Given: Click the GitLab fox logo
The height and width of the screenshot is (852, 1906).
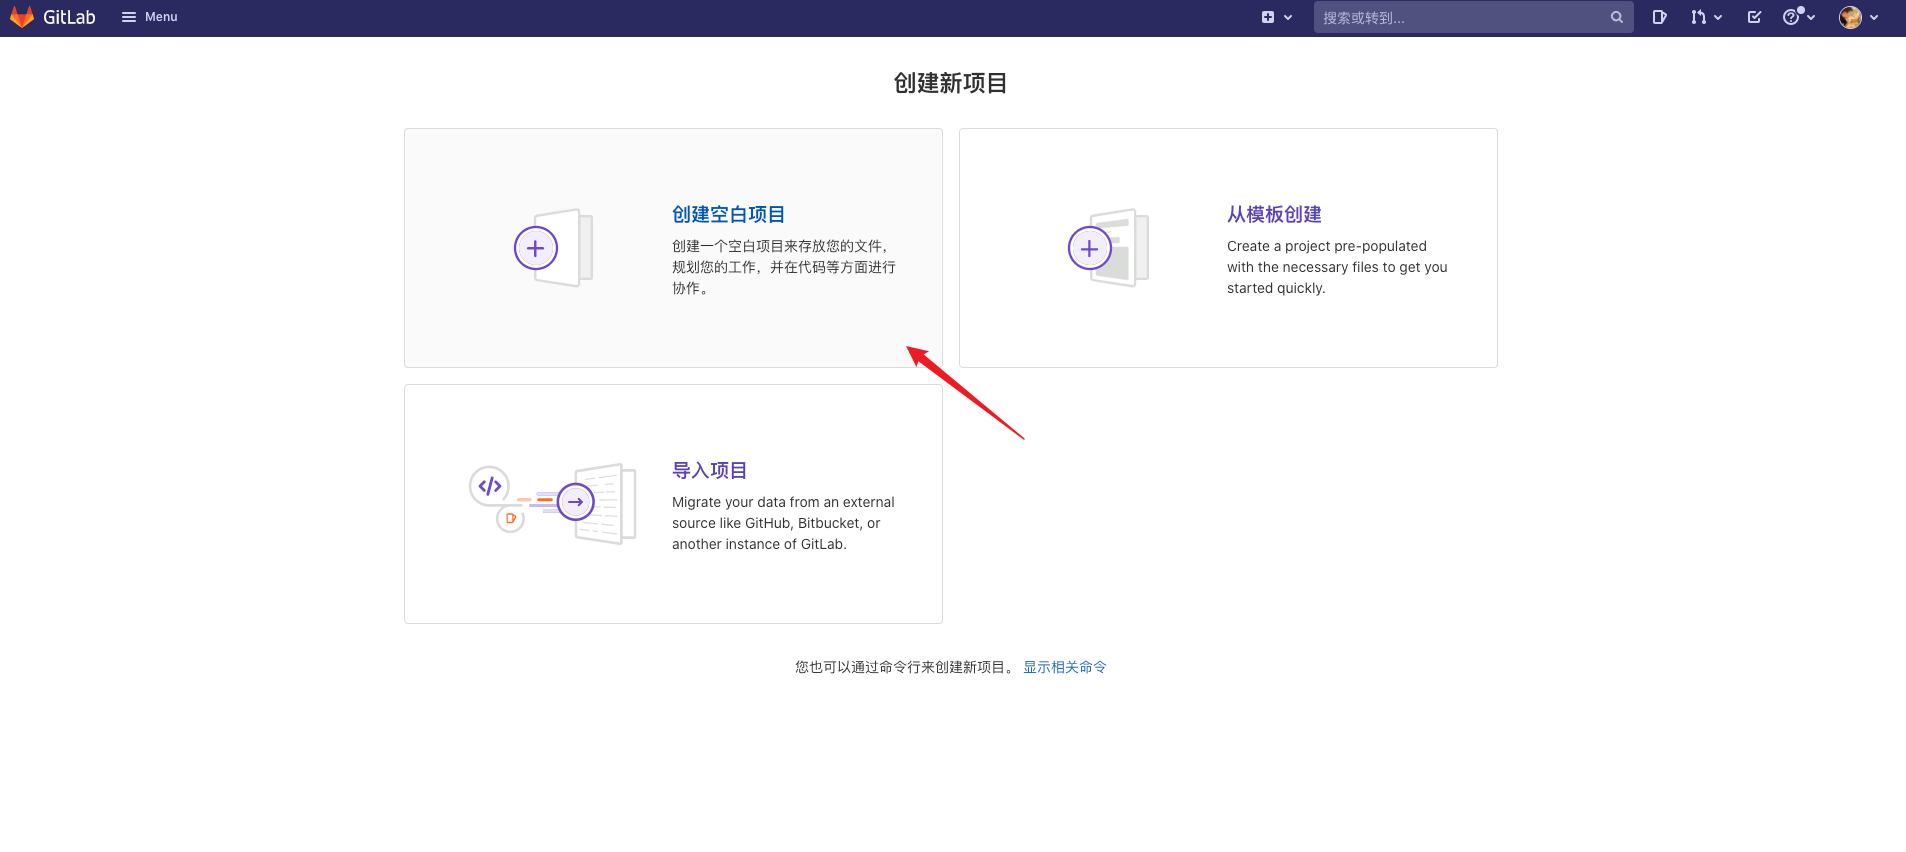Looking at the screenshot, I should click(22, 17).
